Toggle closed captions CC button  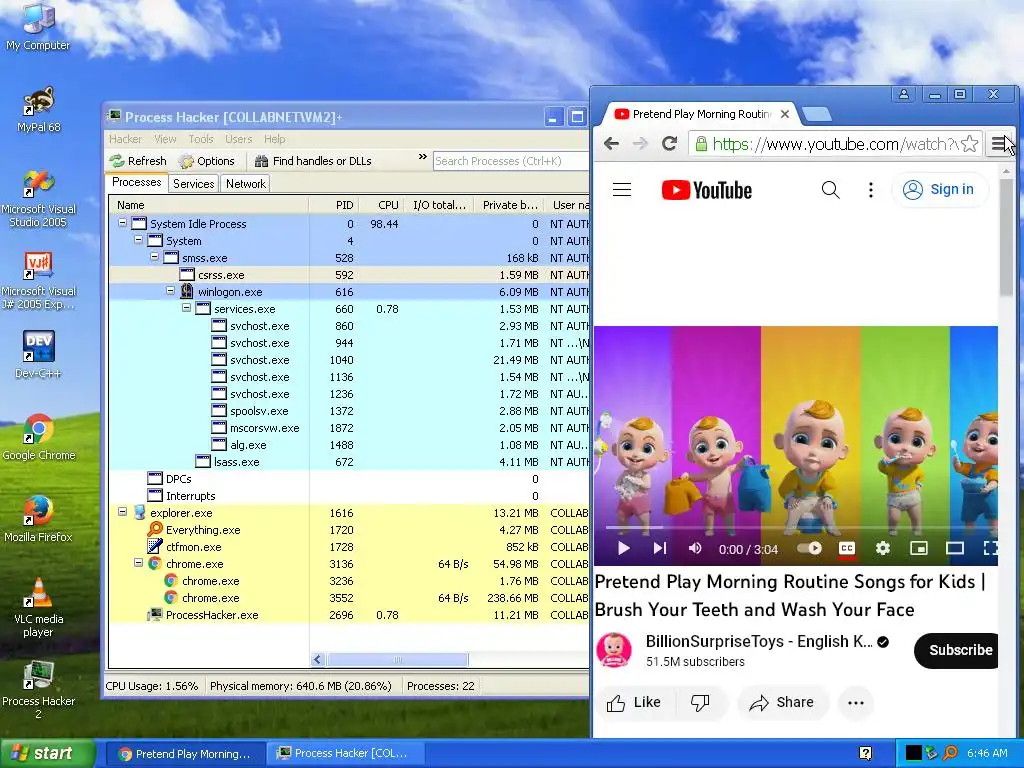846,549
